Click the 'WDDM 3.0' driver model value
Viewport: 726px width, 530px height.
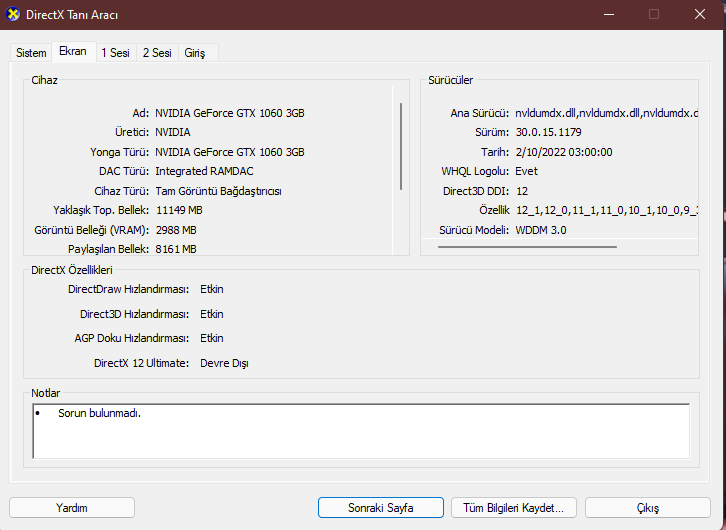(x=541, y=230)
